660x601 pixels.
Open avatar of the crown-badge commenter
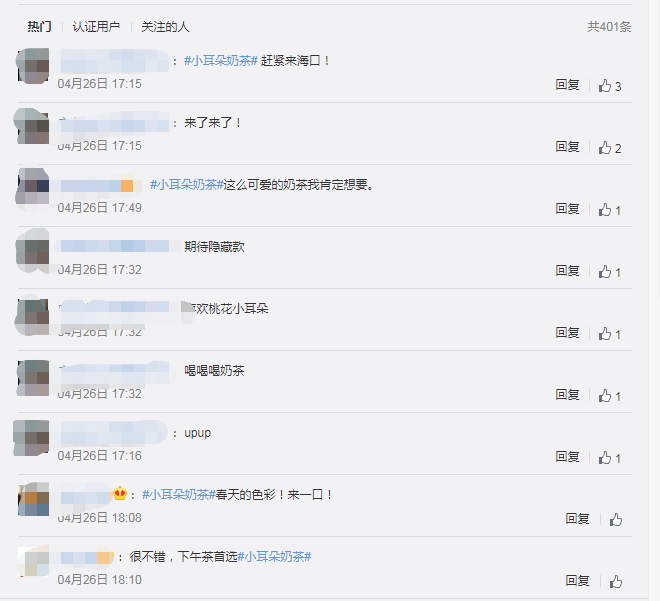coord(33,500)
